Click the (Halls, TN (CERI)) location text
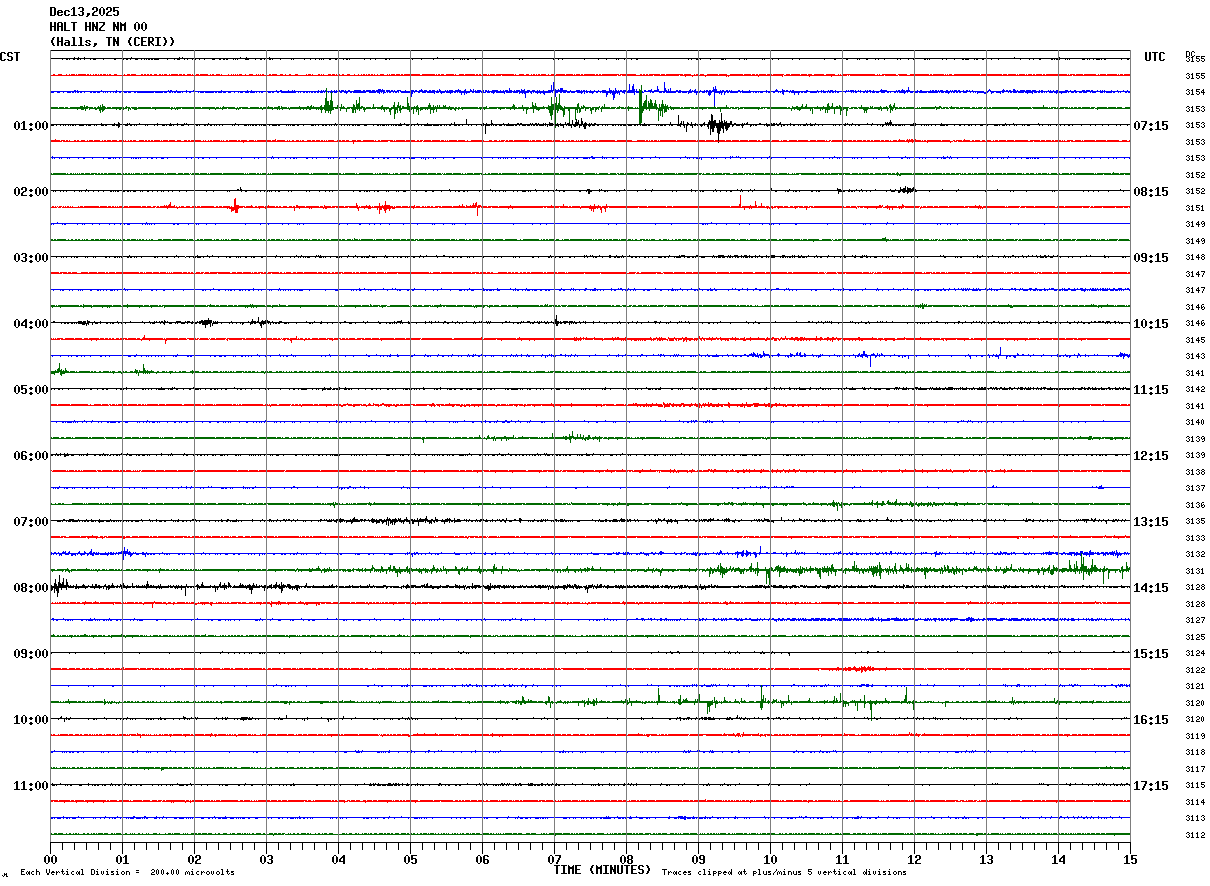The width and height of the screenshot is (1210, 886). click(112, 42)
